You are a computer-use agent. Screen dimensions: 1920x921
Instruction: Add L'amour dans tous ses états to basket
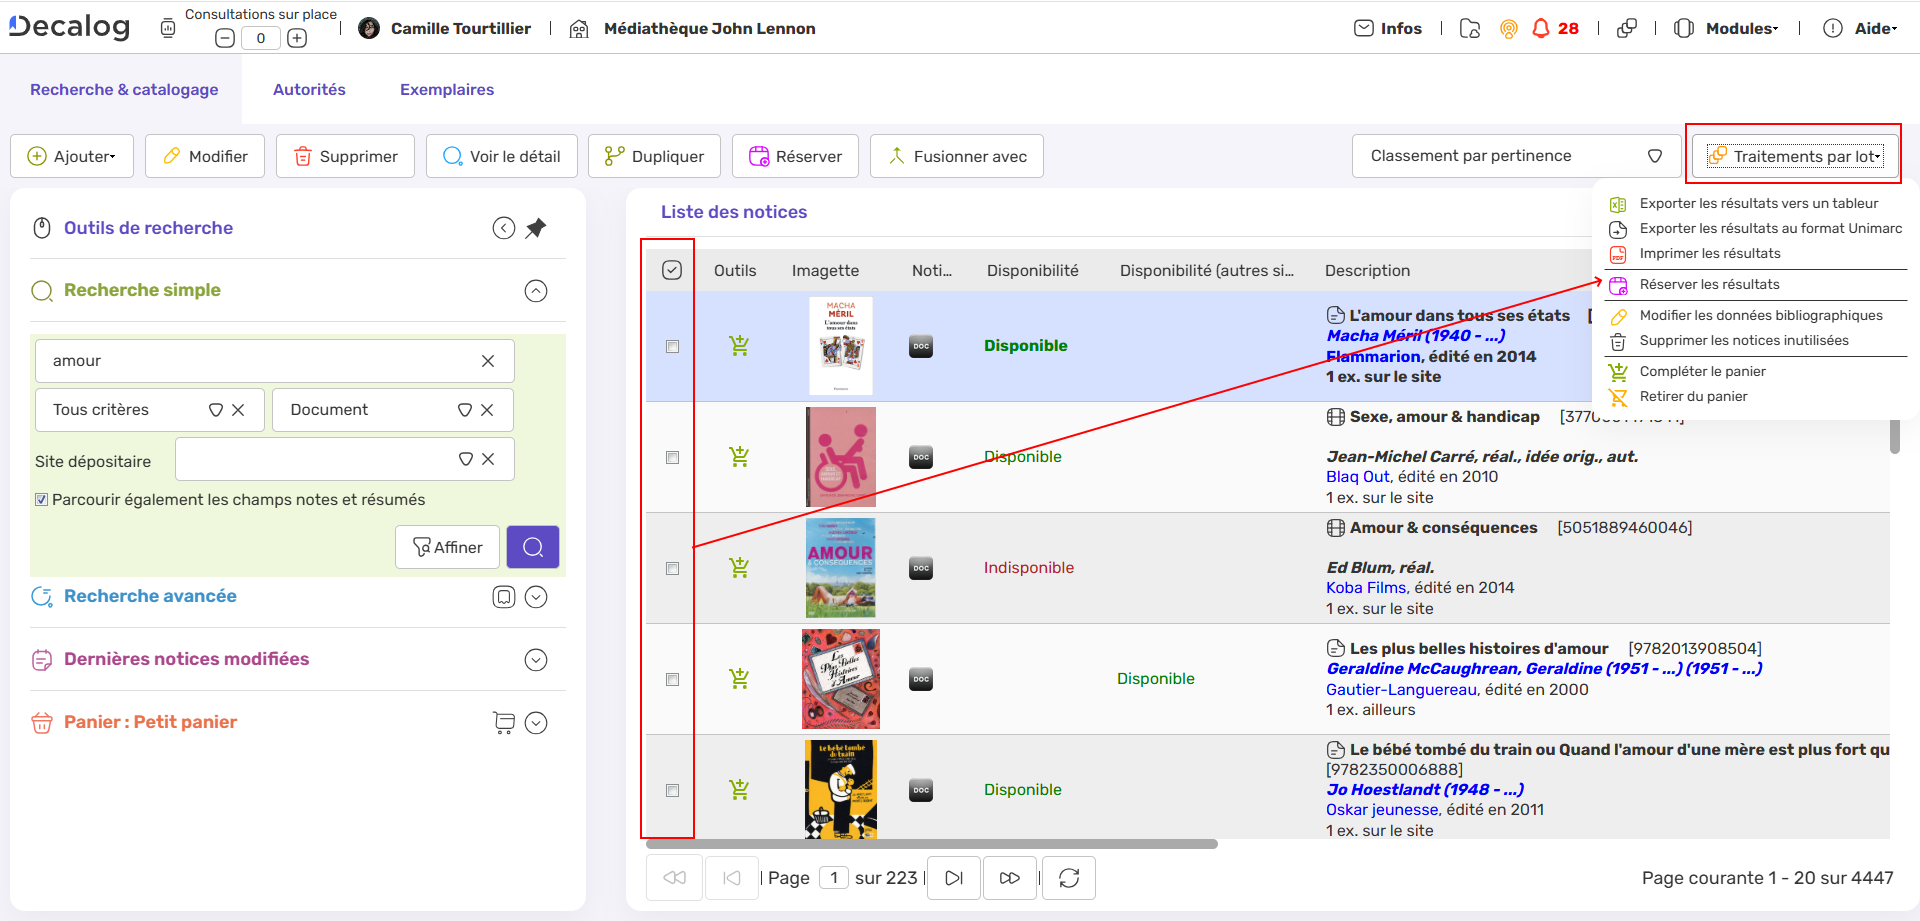(x=739, y=346)
